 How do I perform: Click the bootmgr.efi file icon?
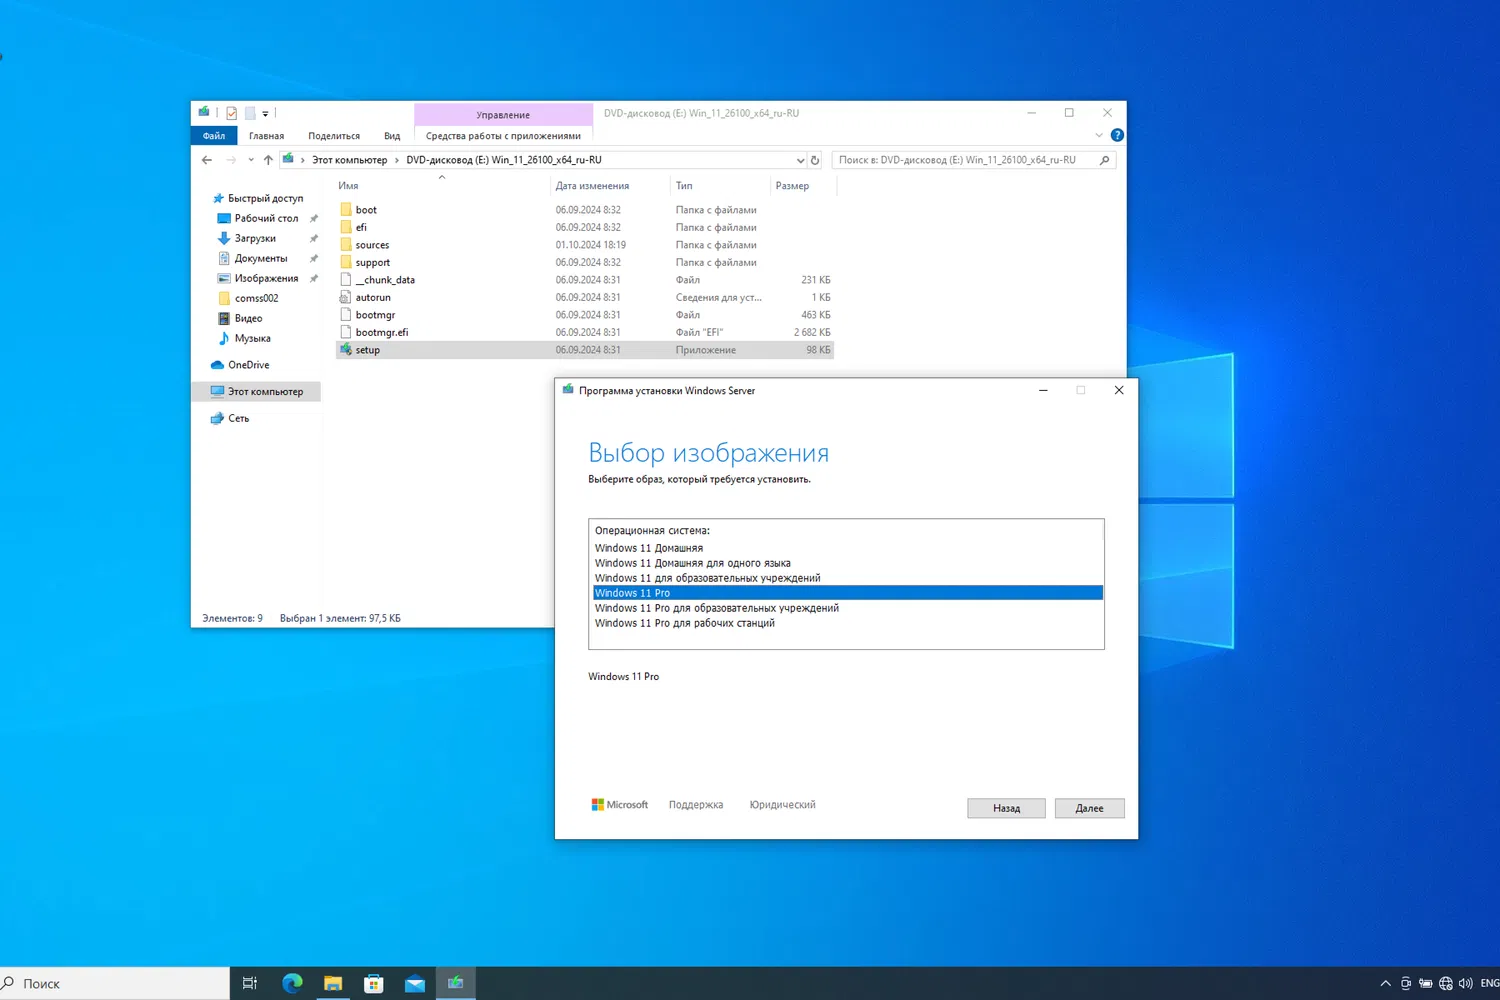[346, 332]
